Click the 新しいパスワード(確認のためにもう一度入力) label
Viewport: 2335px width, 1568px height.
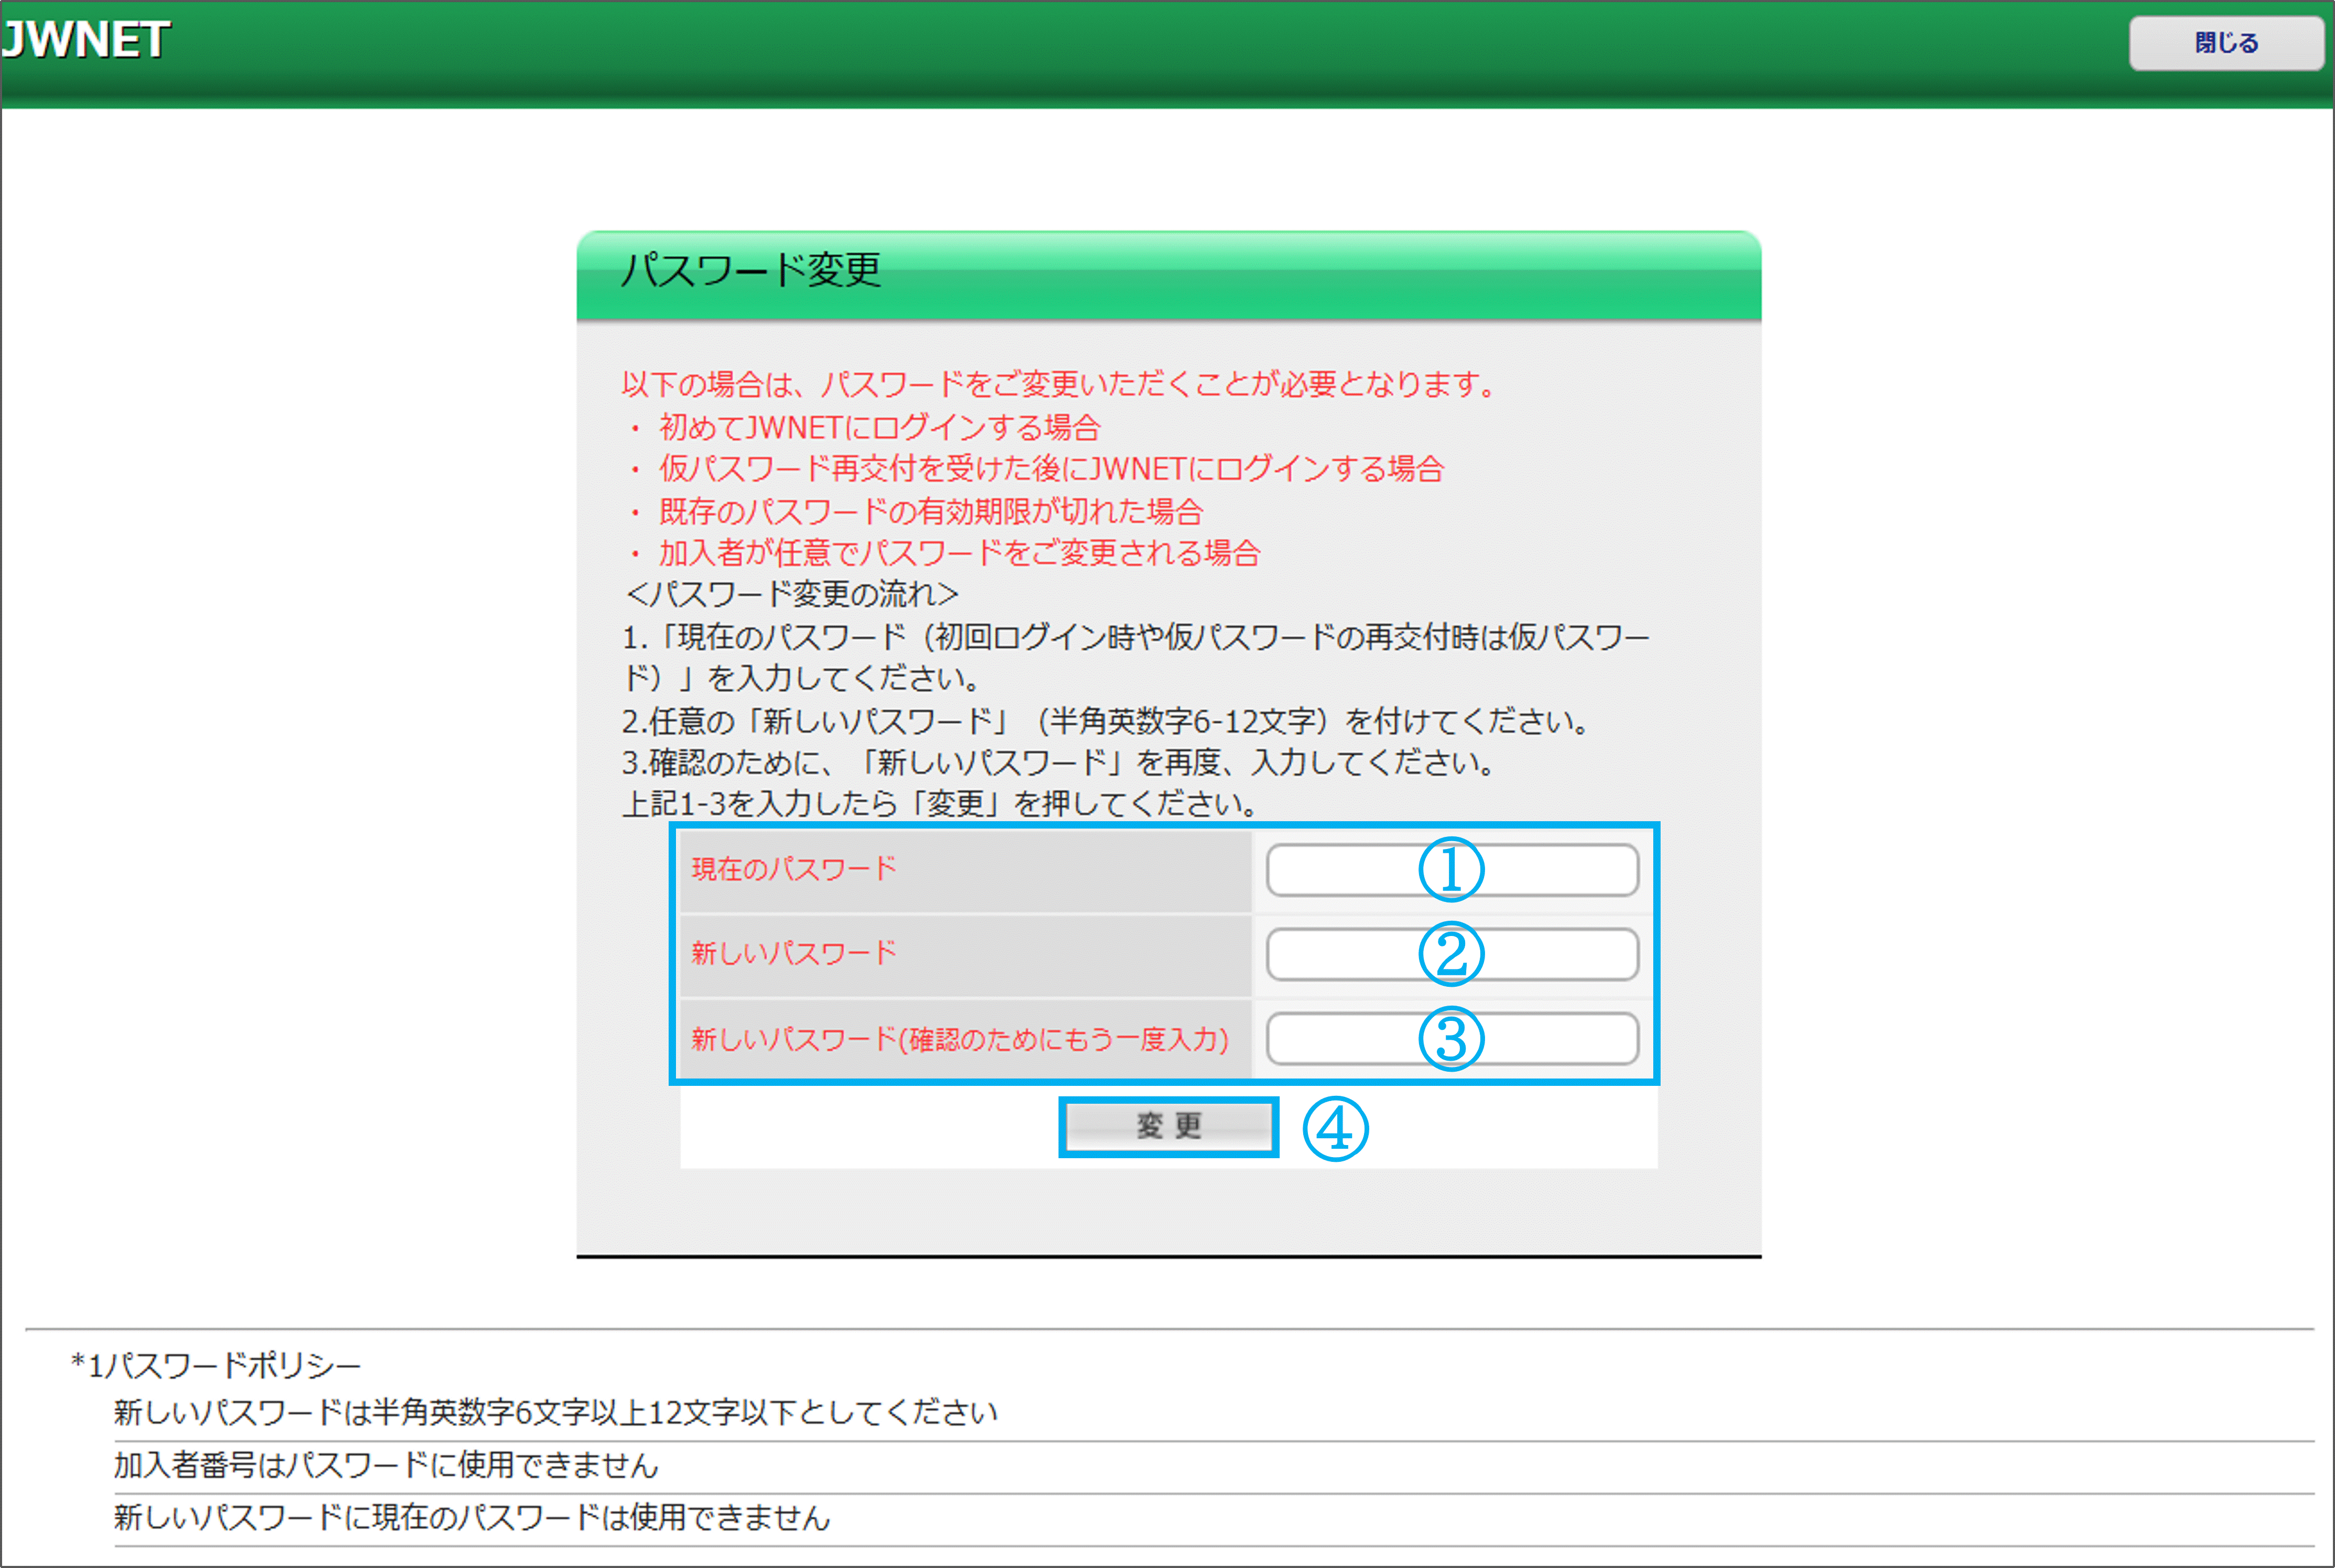(x=959, y=1039)
